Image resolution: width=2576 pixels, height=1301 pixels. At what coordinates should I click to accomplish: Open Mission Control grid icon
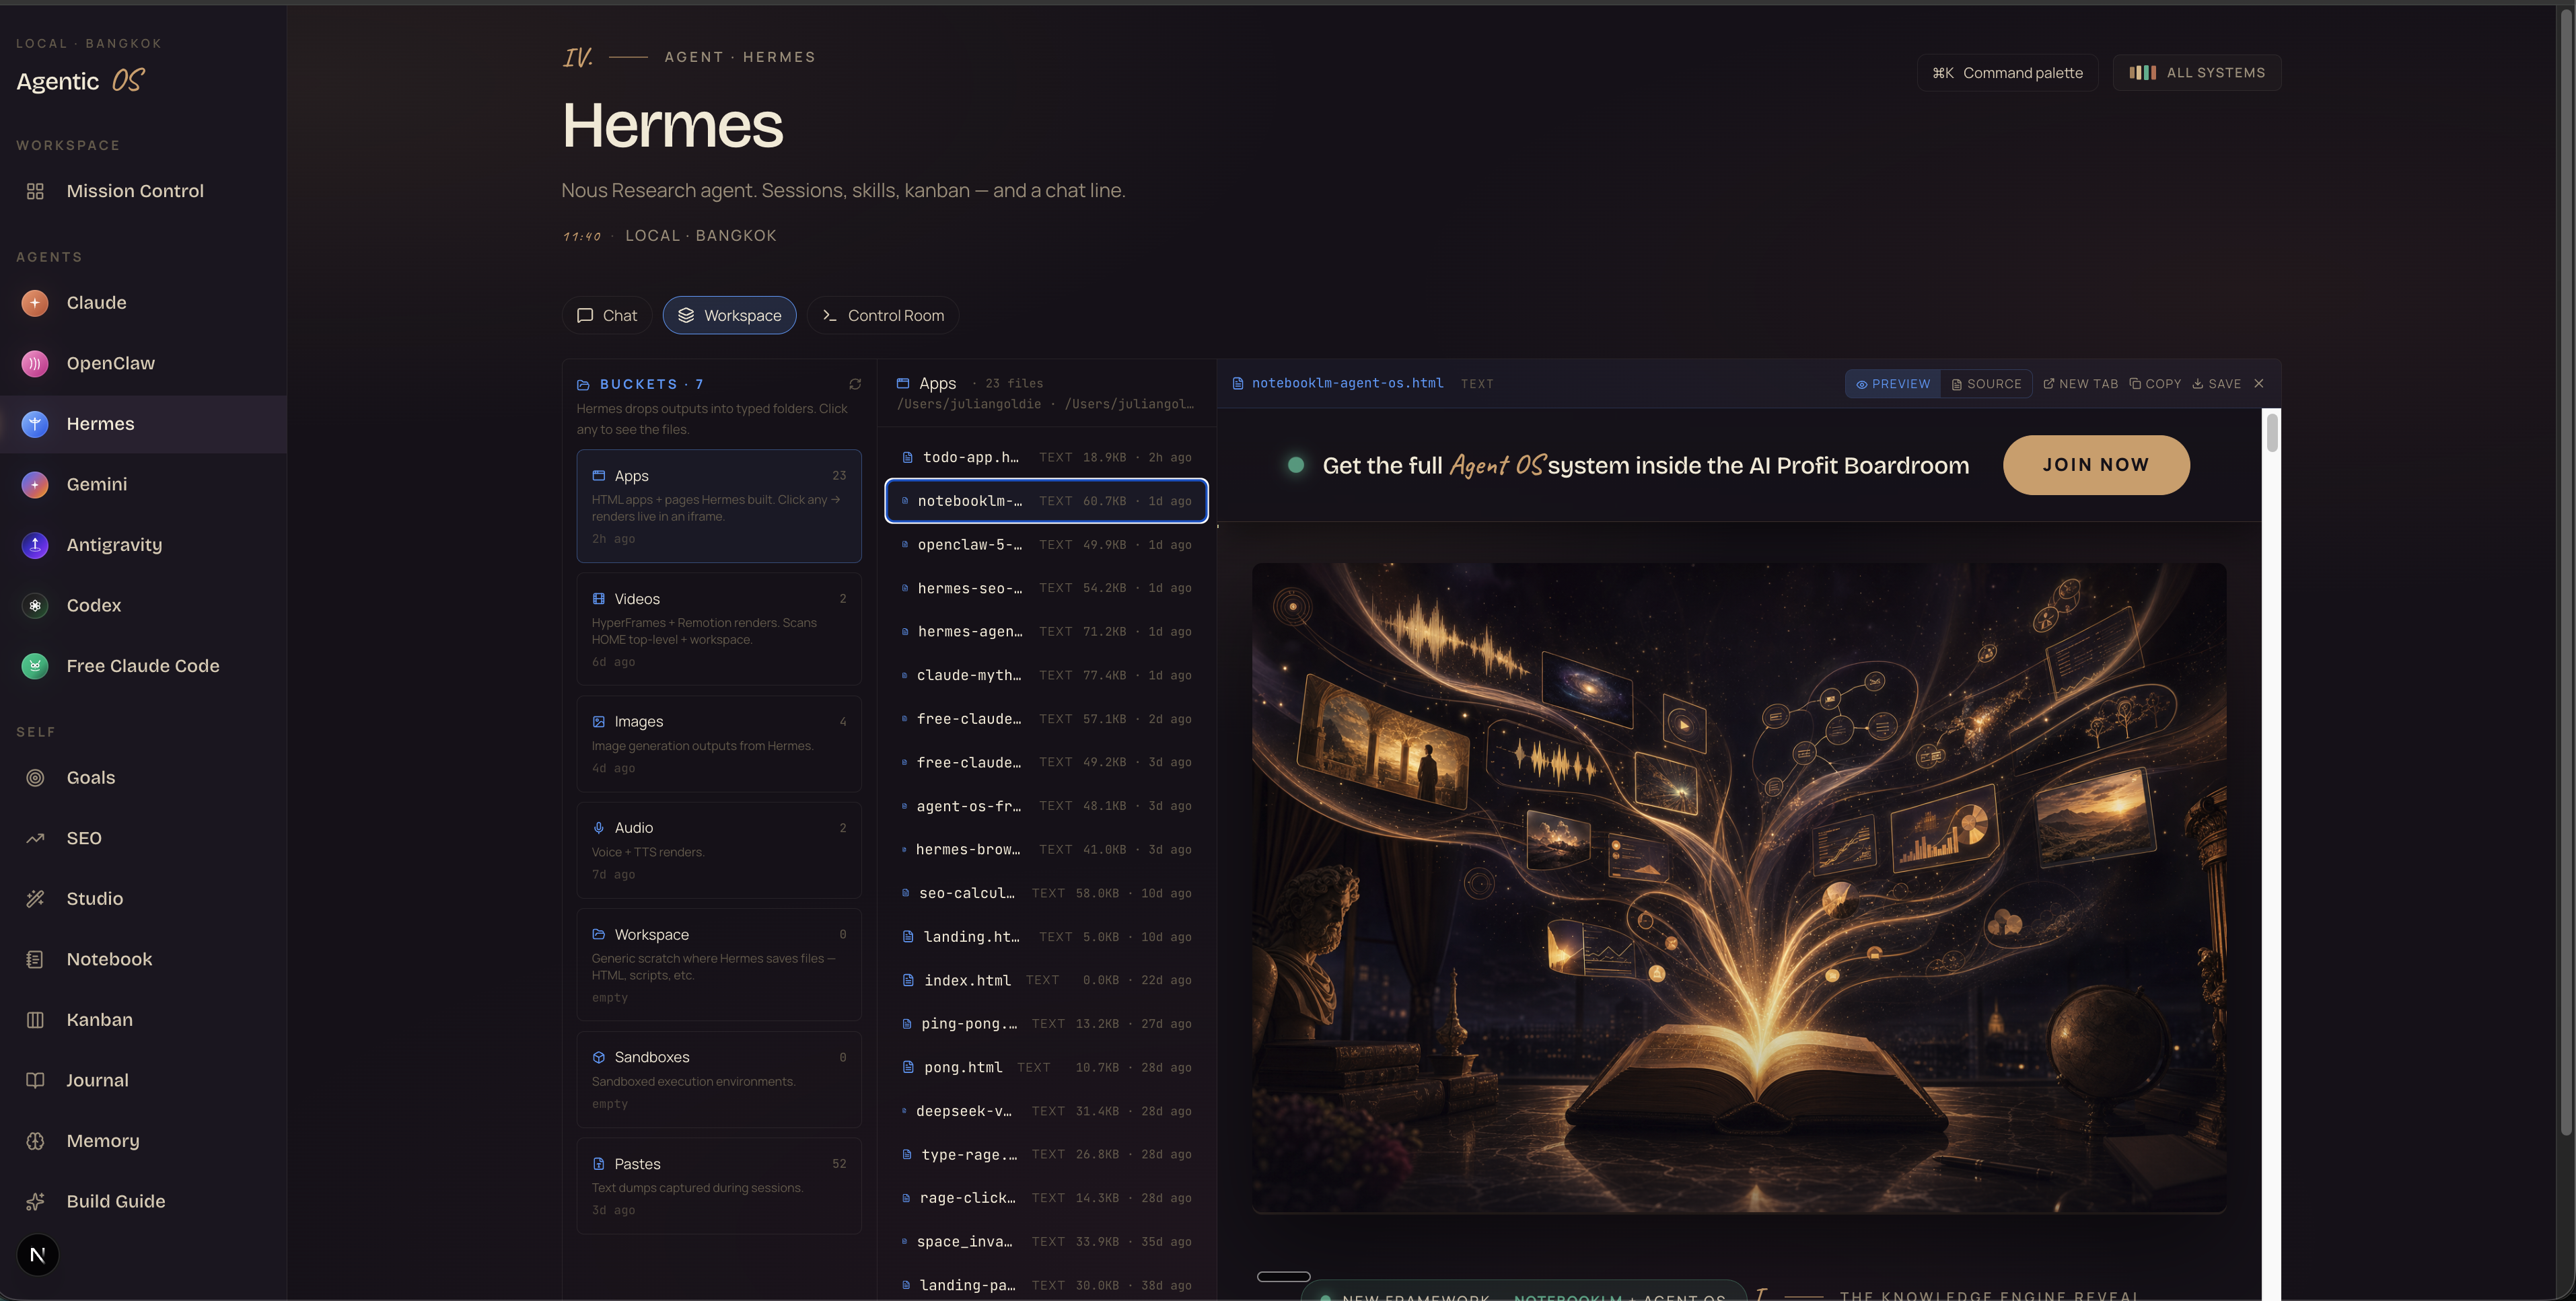point(35,191)
